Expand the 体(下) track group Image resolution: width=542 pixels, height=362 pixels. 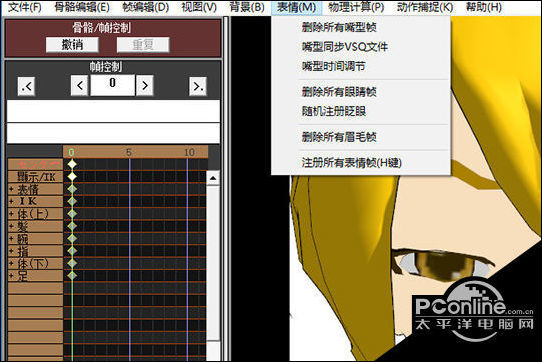[11, 263]
